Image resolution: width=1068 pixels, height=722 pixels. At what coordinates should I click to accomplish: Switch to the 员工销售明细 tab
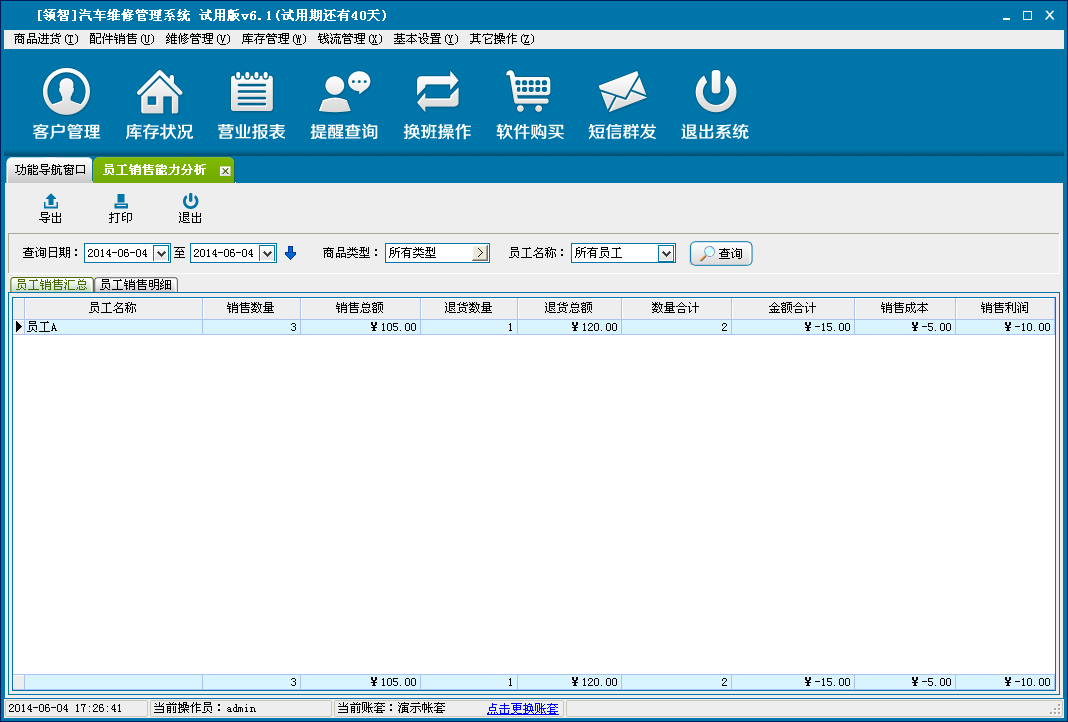(136, 285)
